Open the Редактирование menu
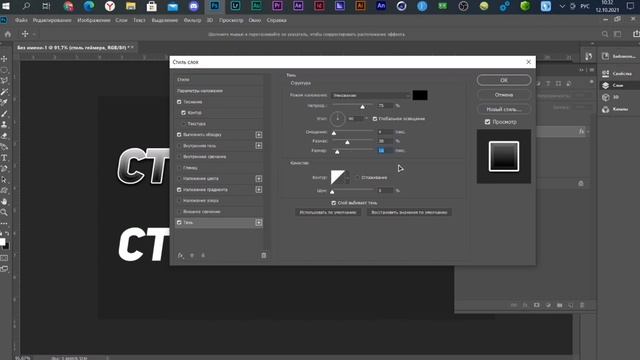The width and height of the screenshot is (640, 360). 52,20
